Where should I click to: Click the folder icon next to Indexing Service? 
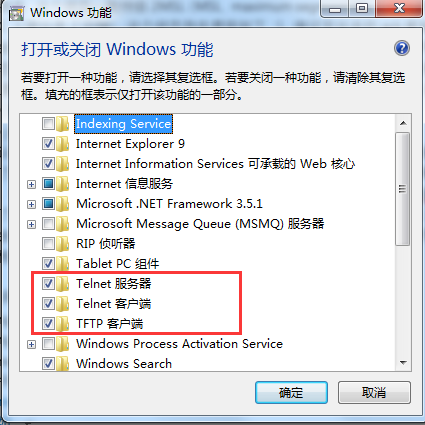(62, 124)
